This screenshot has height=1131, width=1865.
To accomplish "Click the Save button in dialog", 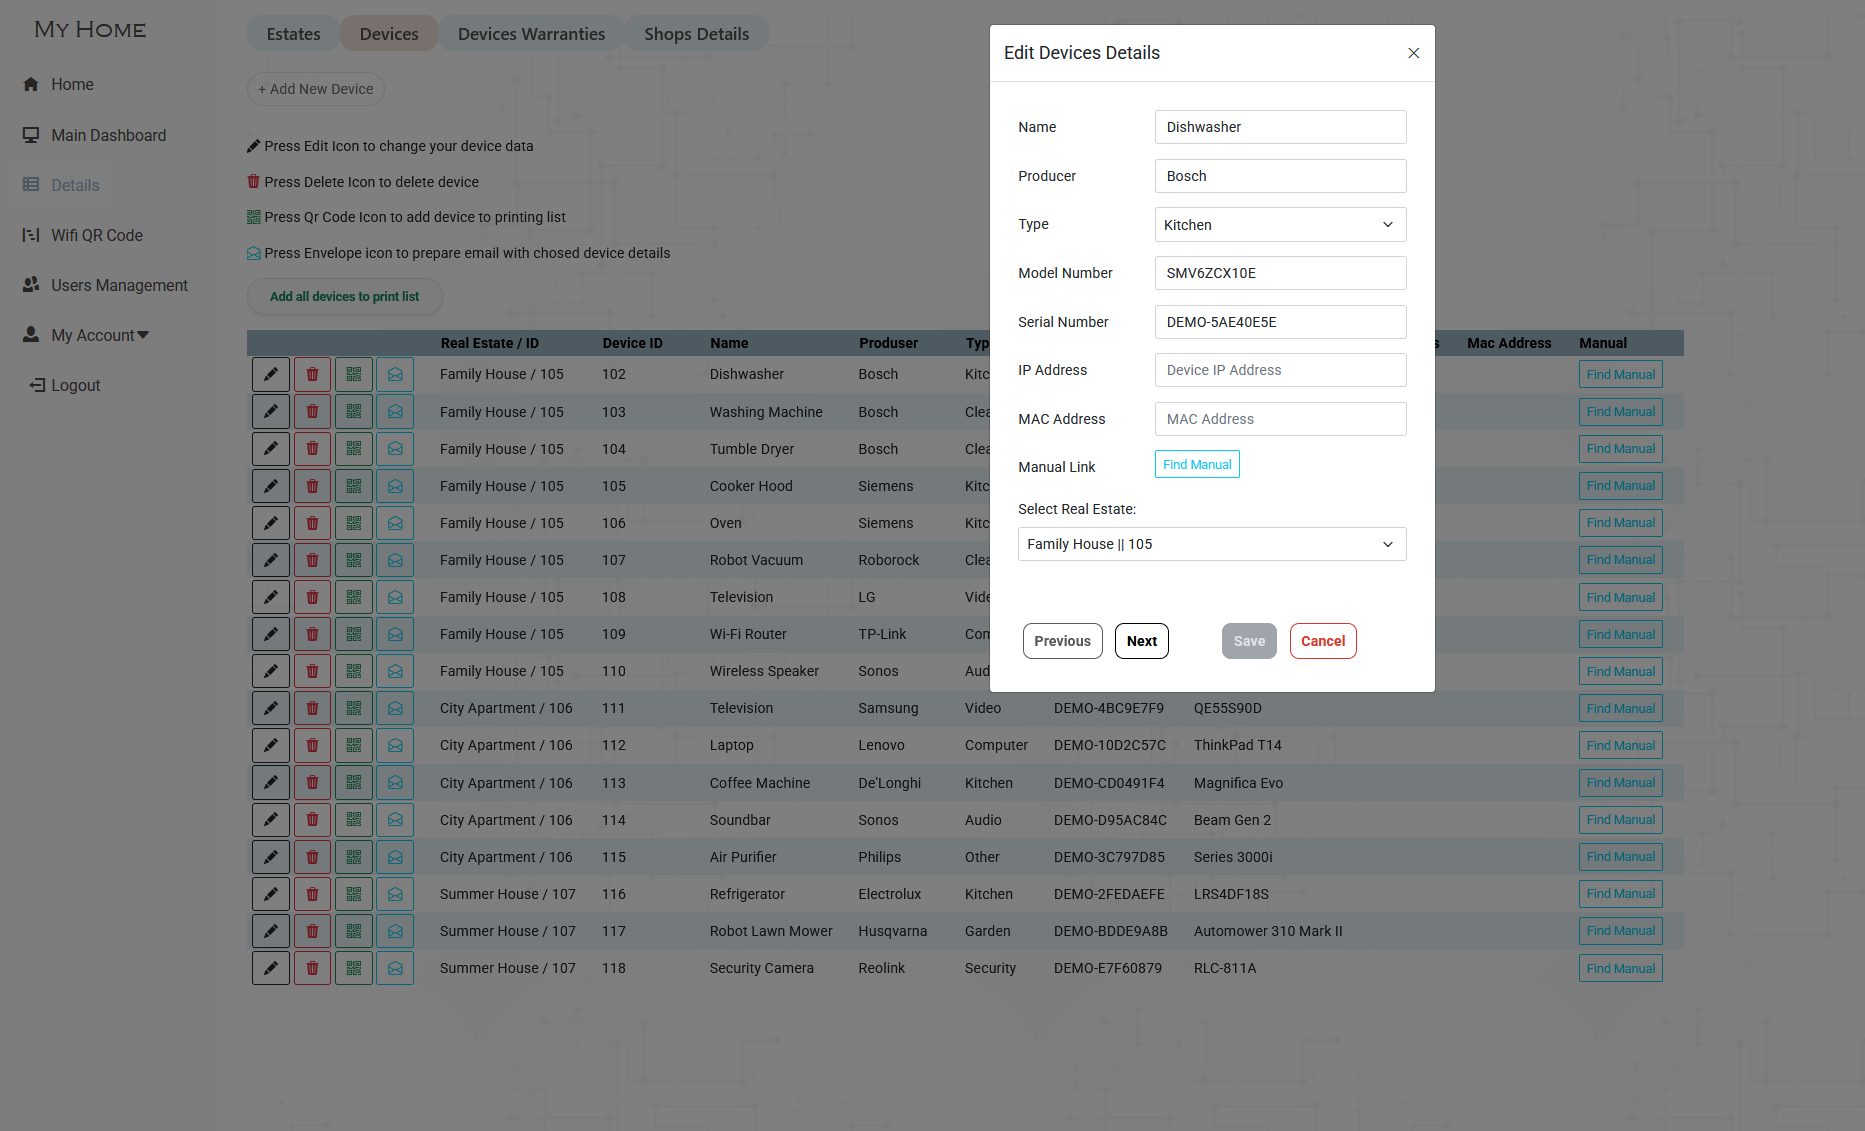I will click(1249, 641).
